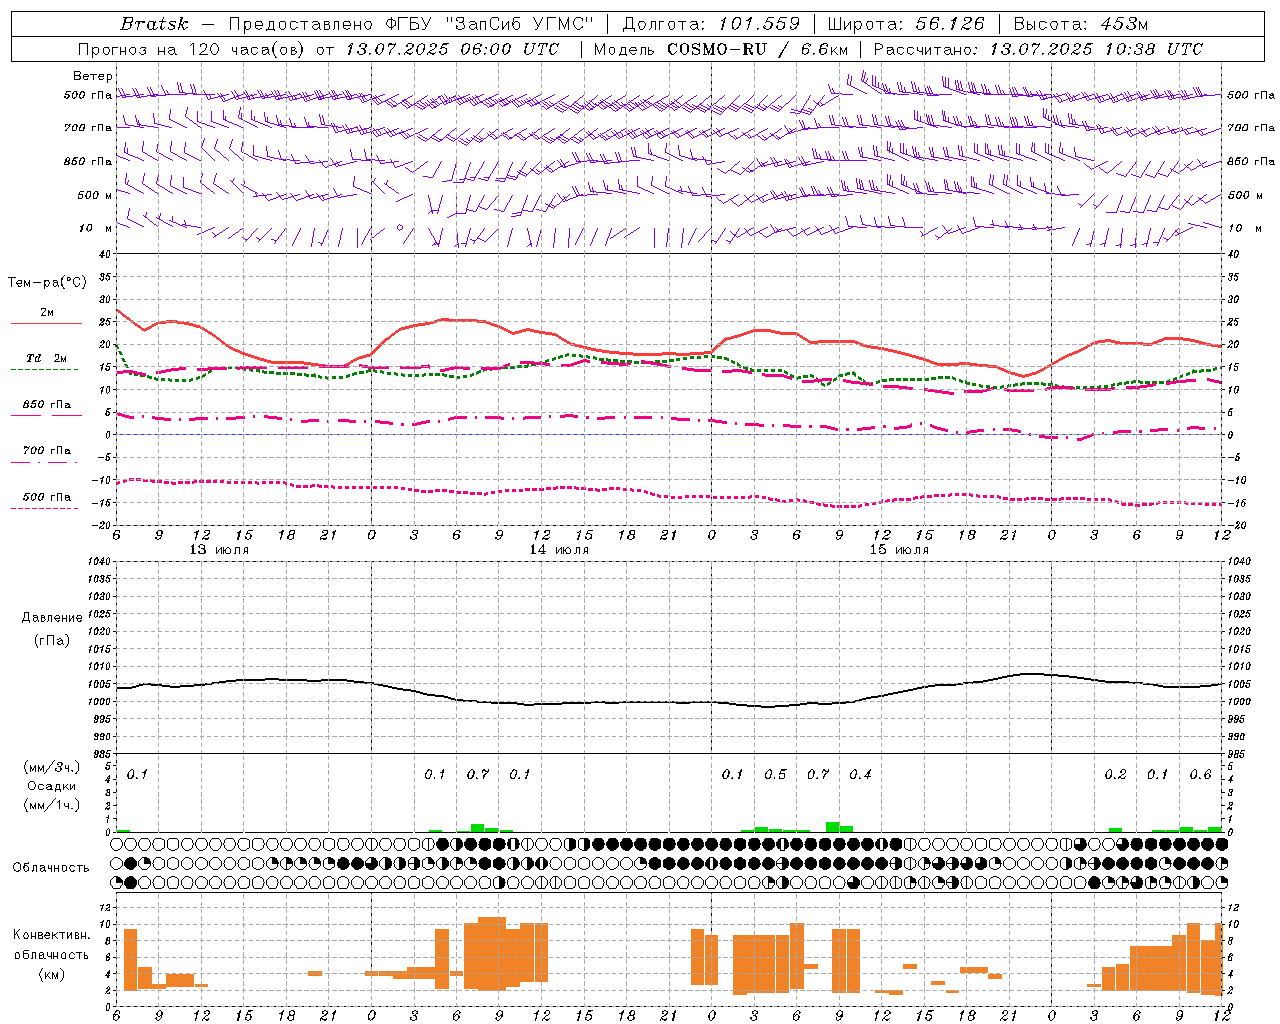1280x1024 pixels.
Task: Click the "(мм/1ч.)" precipitation unit label
Action: tap(52, 805)
